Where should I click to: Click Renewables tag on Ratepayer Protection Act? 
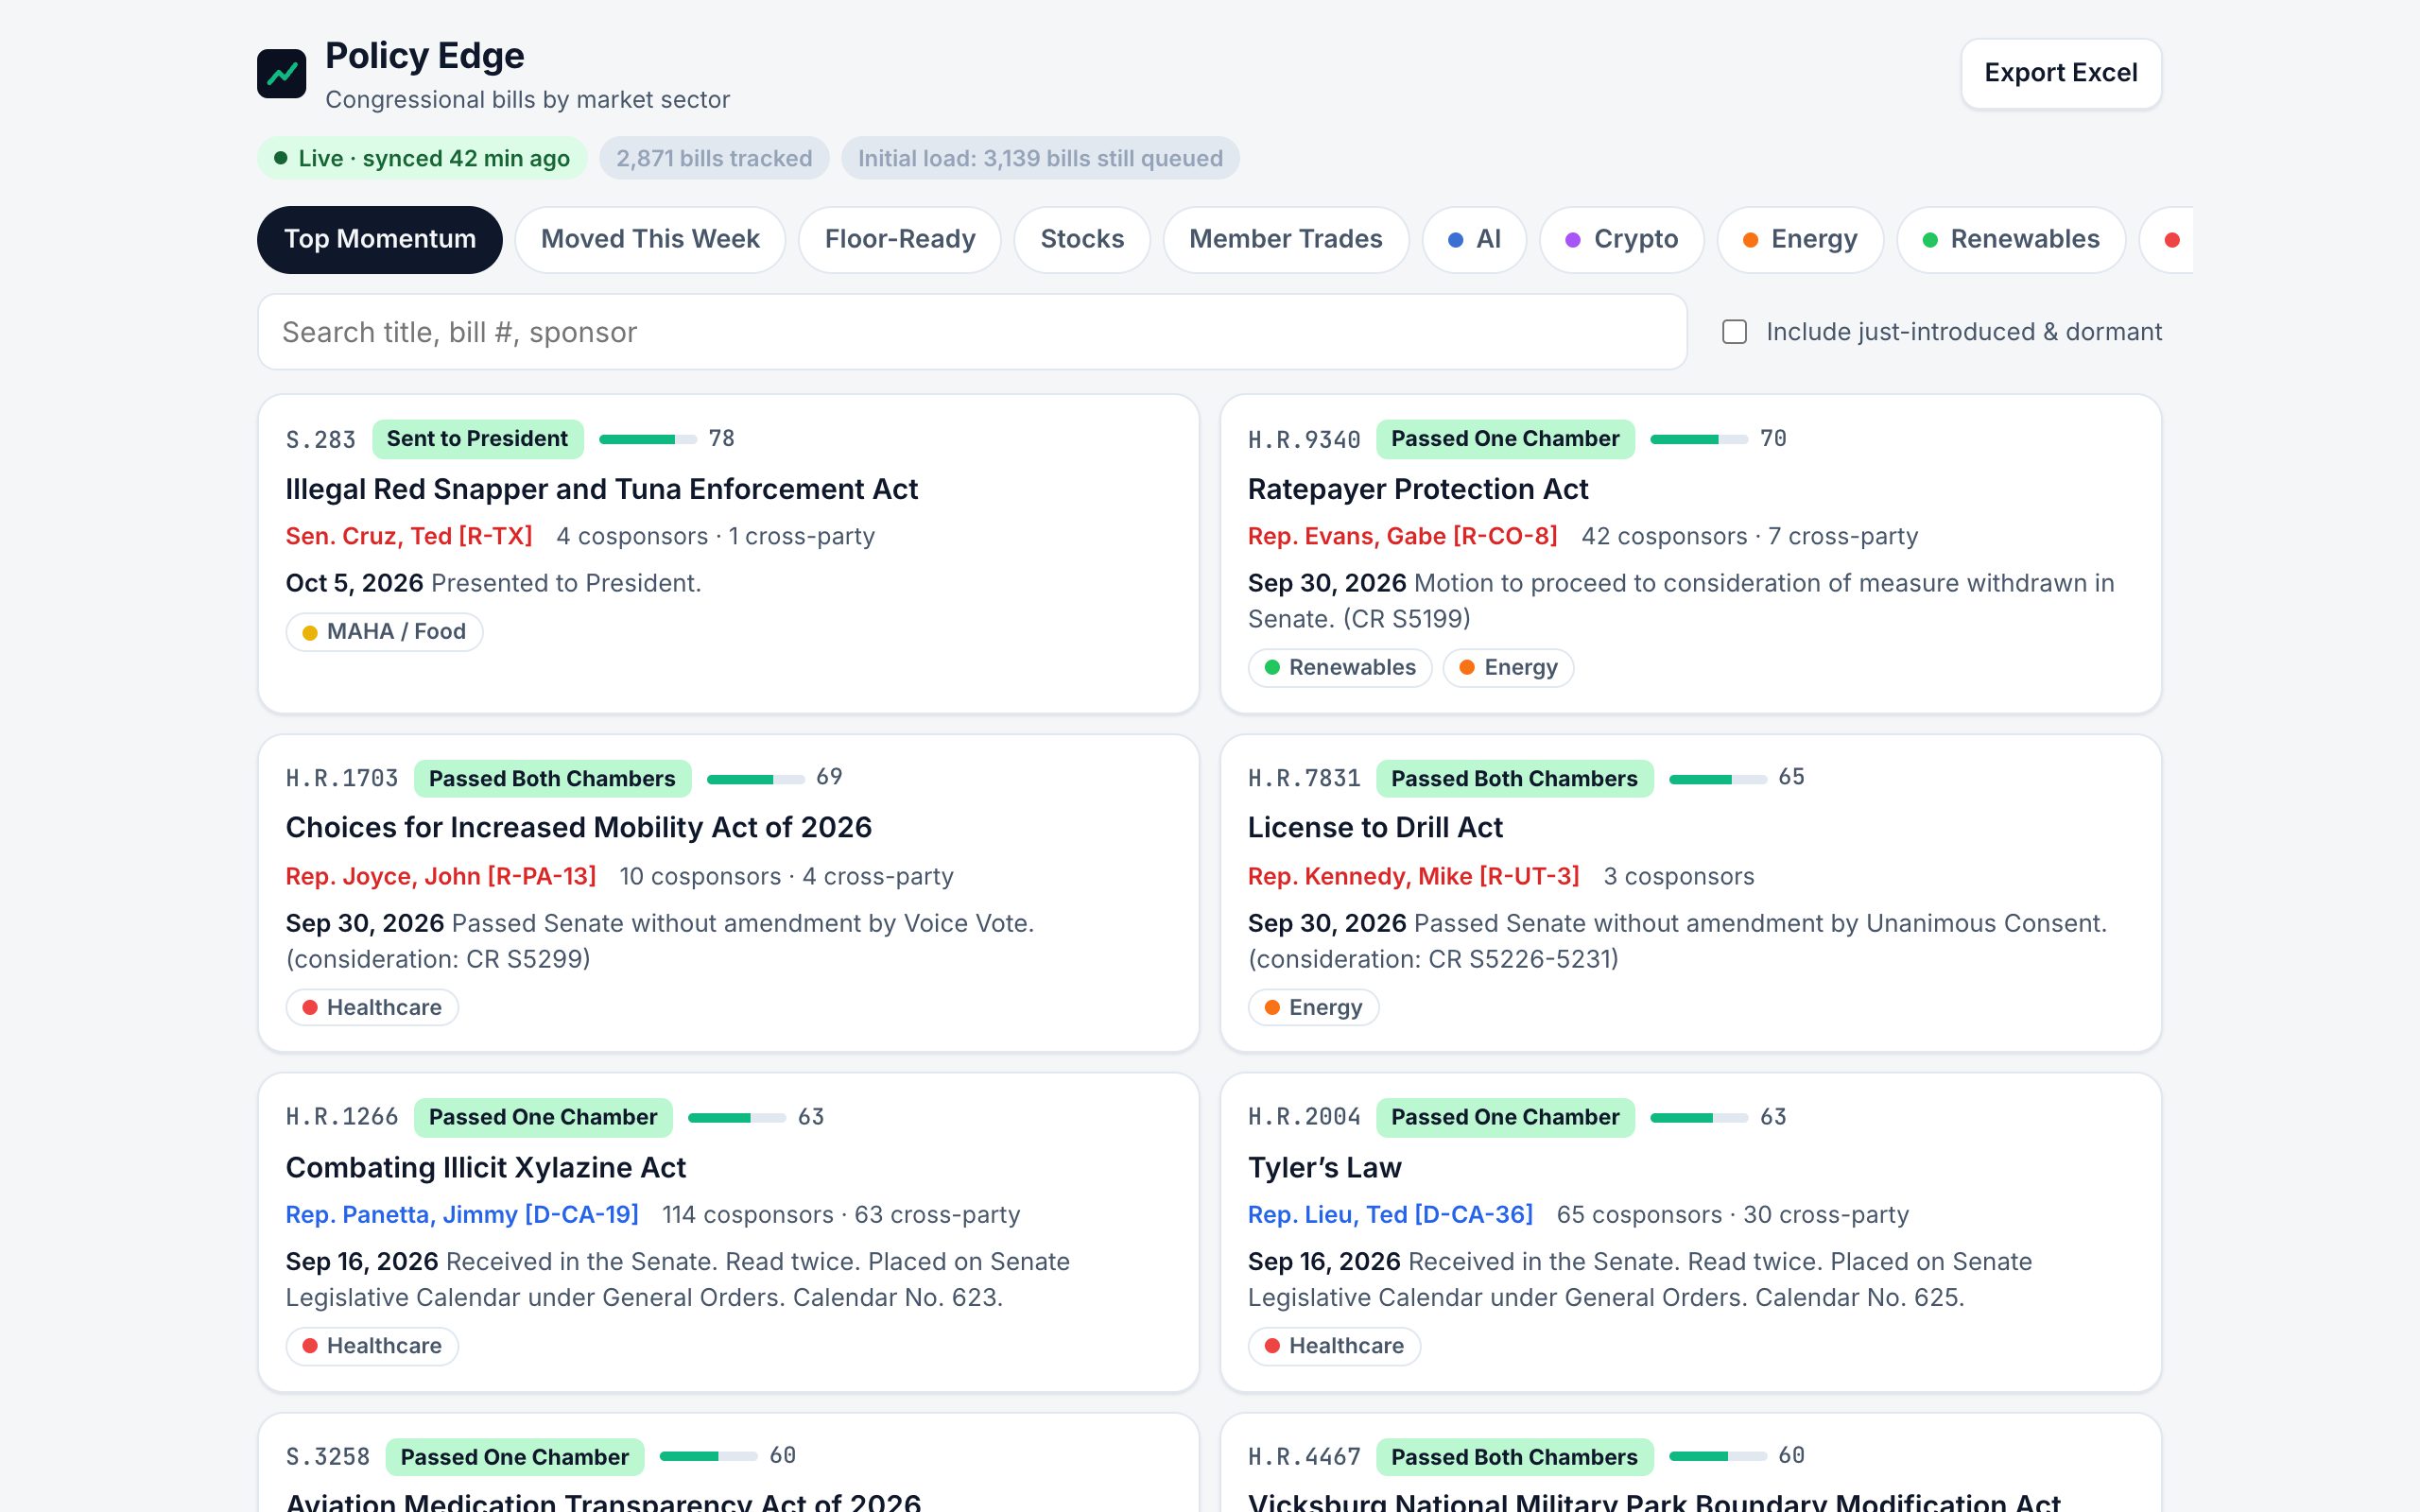[1340, 668]
